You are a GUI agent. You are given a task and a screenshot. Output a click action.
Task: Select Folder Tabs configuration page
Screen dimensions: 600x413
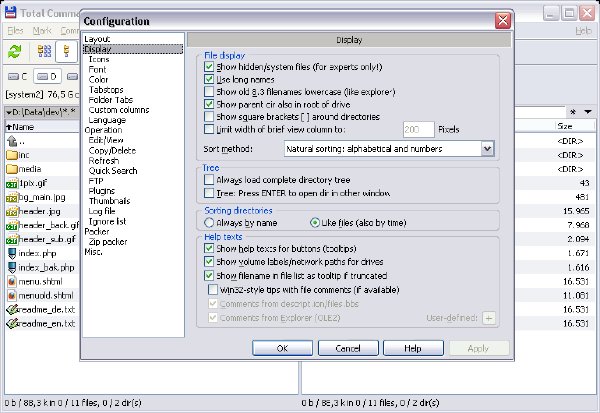pyautogui.click(x=111, y=100)
